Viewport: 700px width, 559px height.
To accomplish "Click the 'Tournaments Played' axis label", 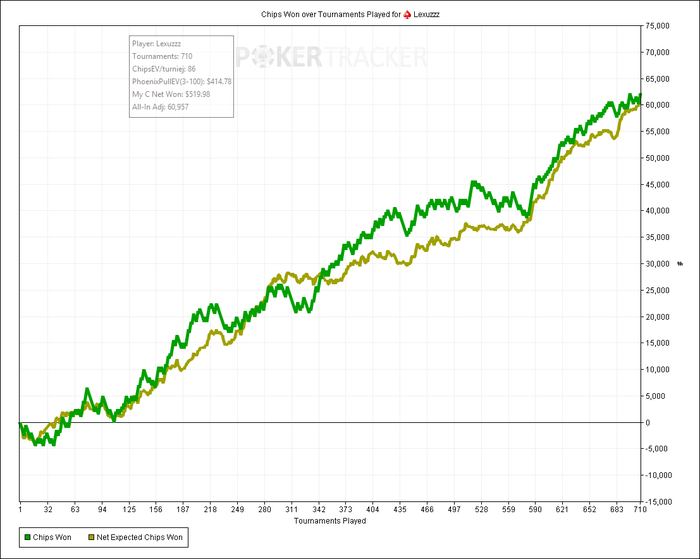I will 330,521.
